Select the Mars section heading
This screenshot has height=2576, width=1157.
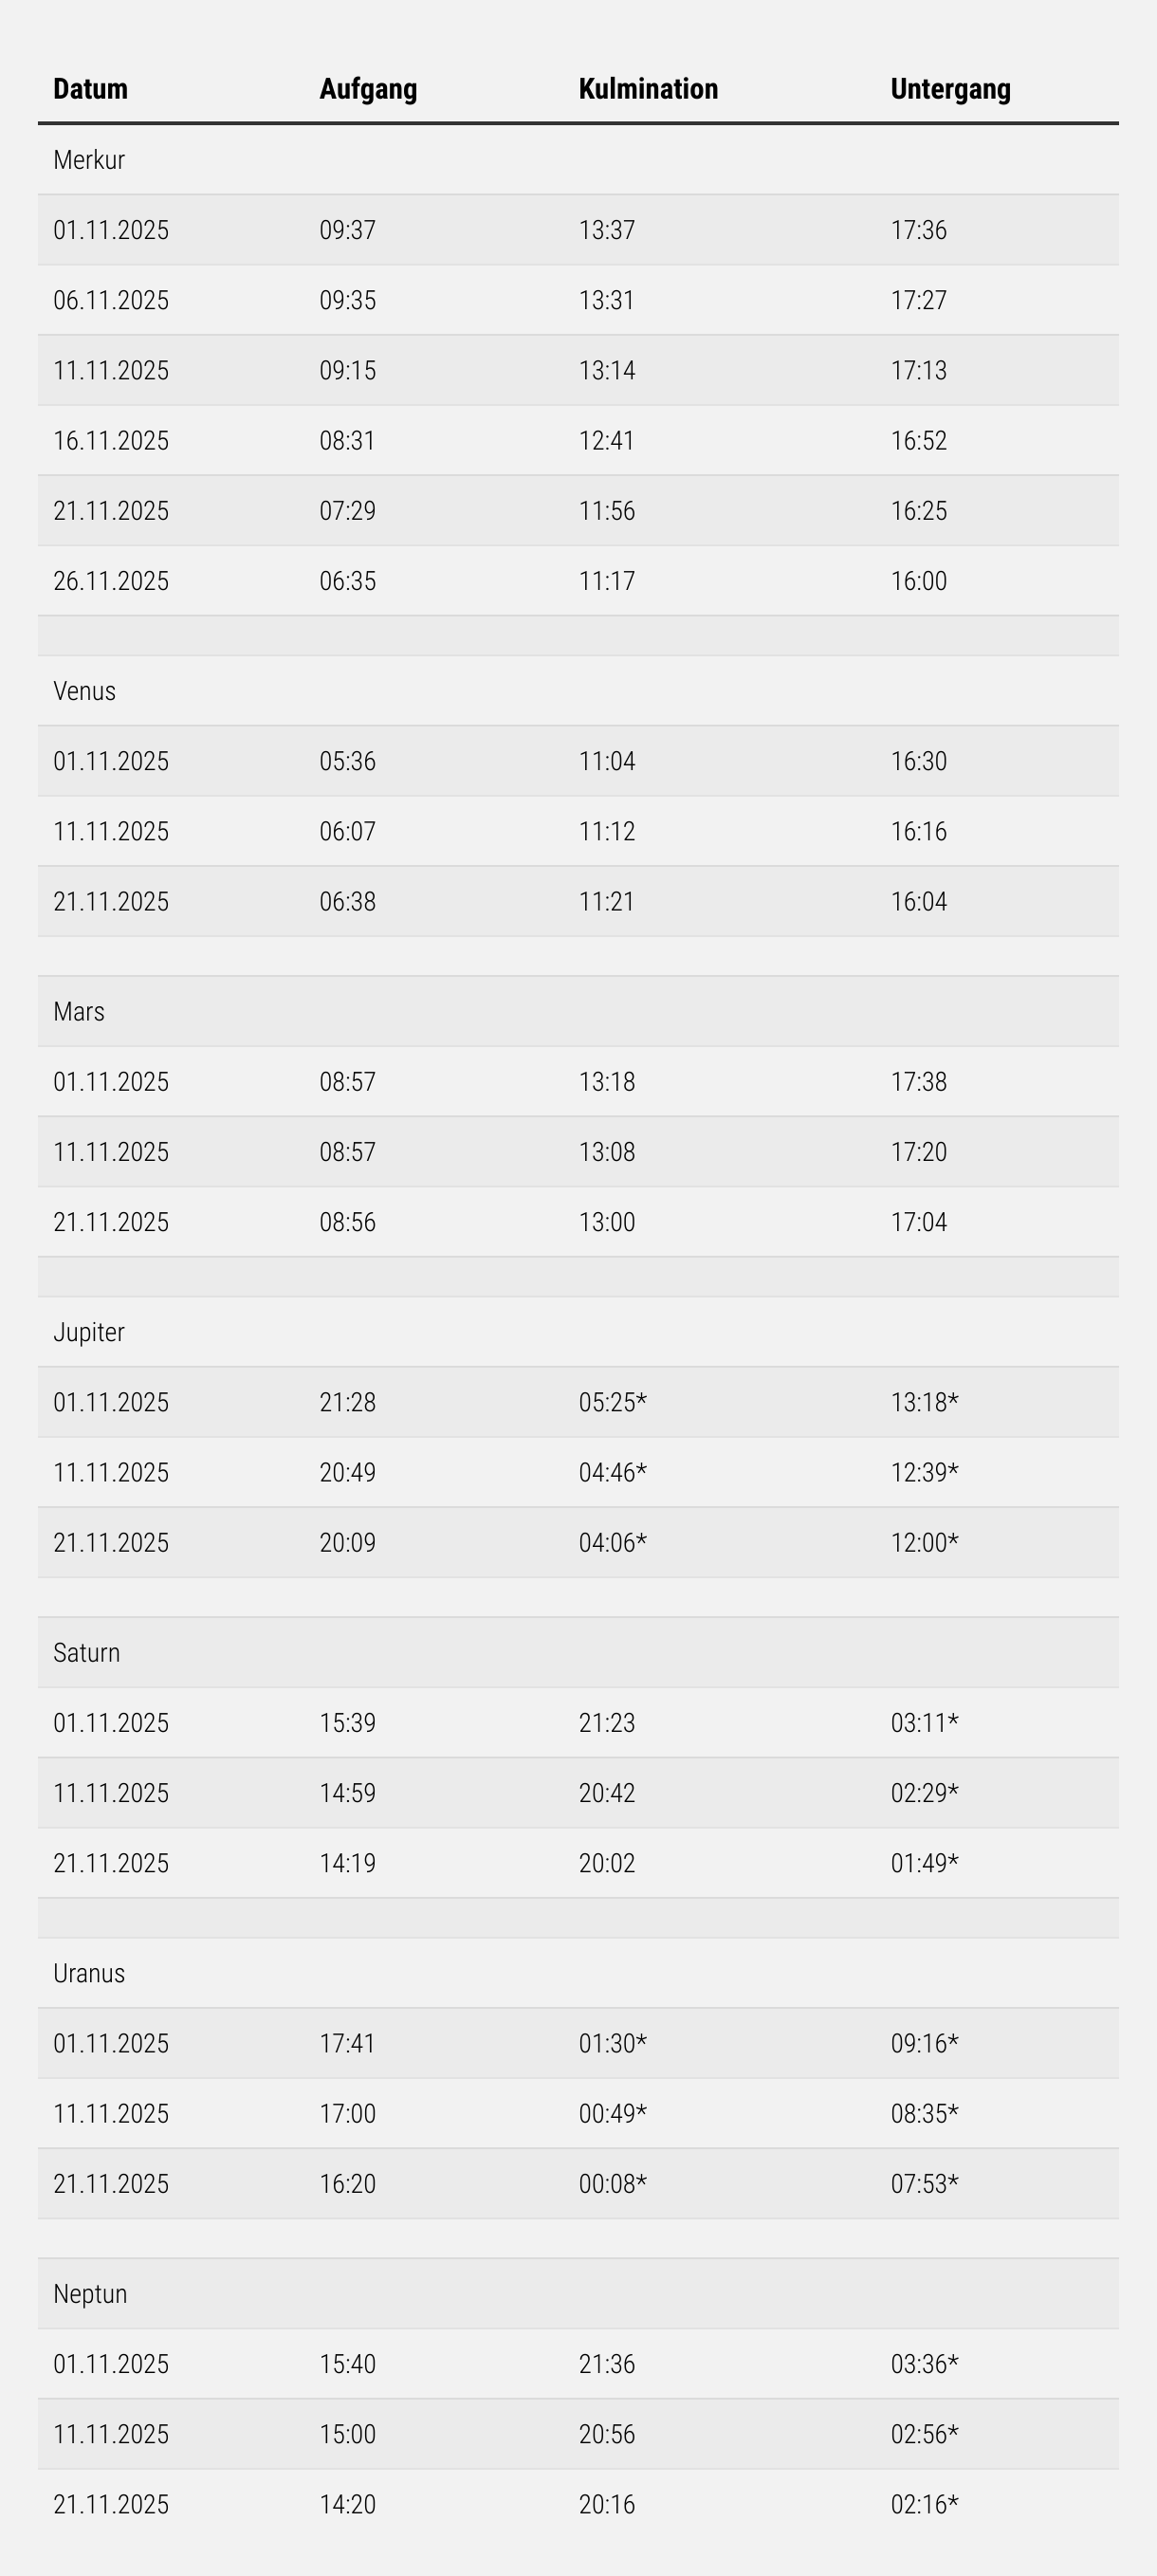(79, 1011)
